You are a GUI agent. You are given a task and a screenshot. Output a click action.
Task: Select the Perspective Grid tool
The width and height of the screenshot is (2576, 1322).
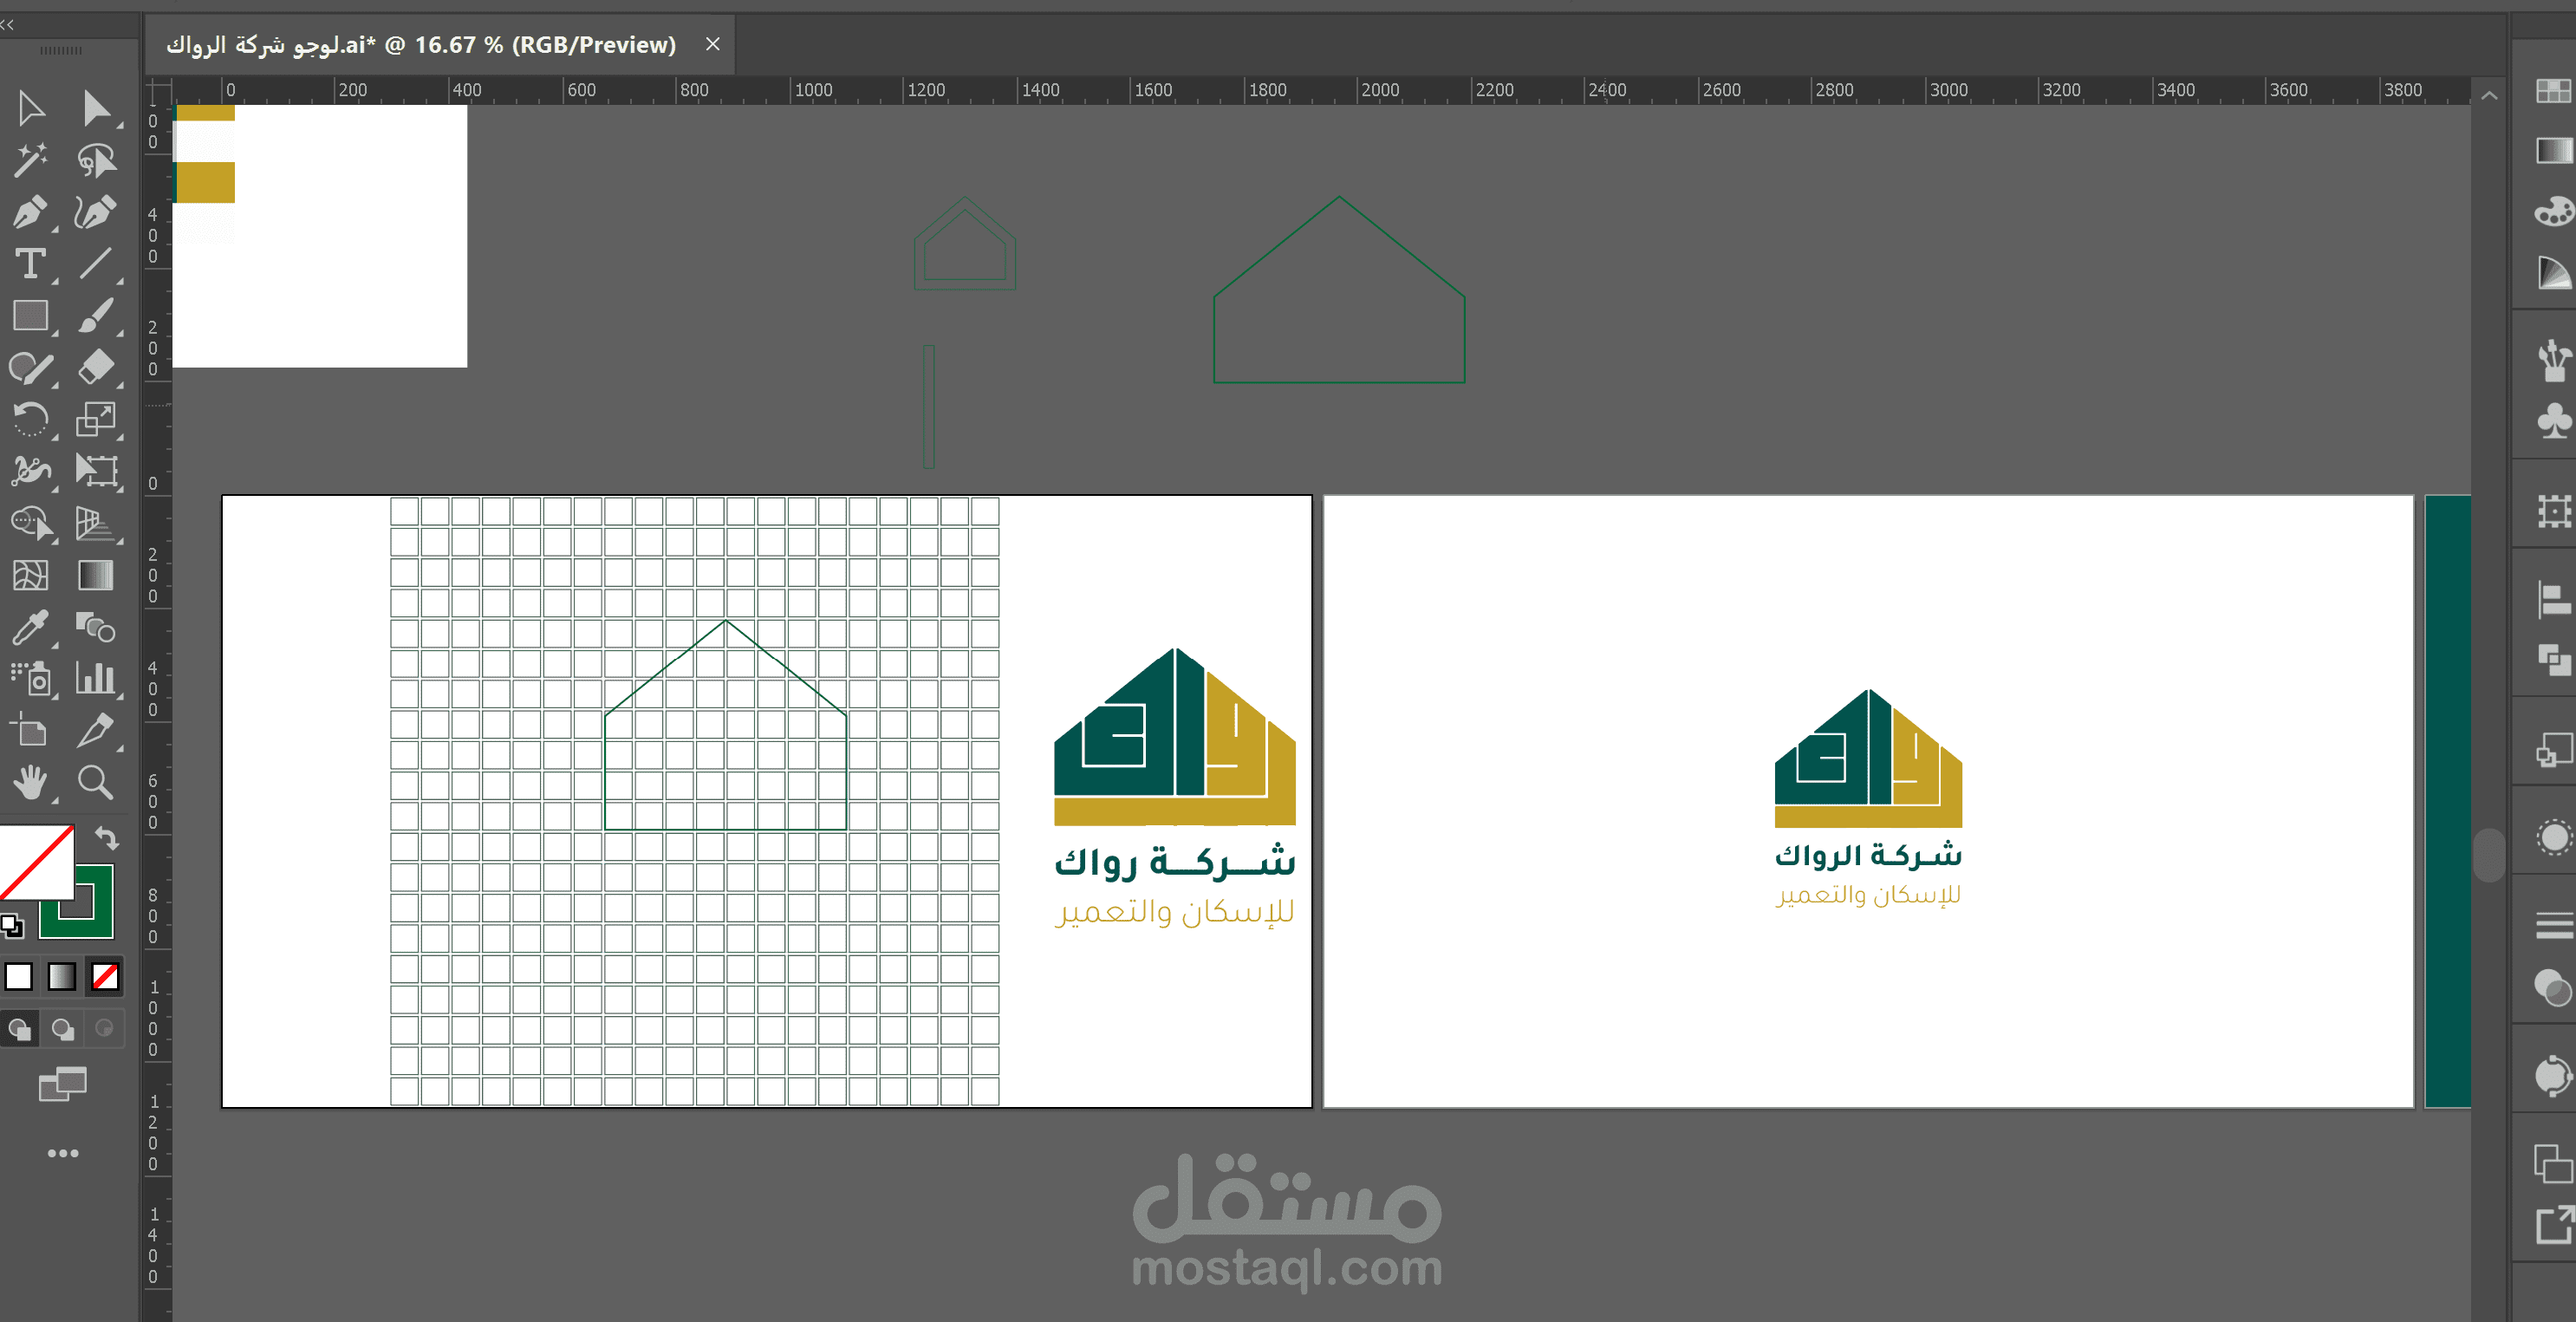pos(96,523)
